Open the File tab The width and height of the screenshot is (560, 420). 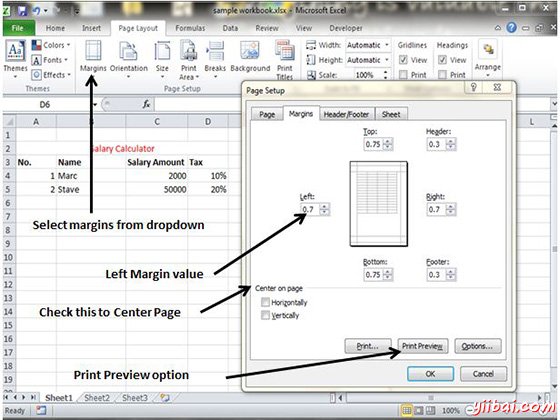tap(18, 28)
